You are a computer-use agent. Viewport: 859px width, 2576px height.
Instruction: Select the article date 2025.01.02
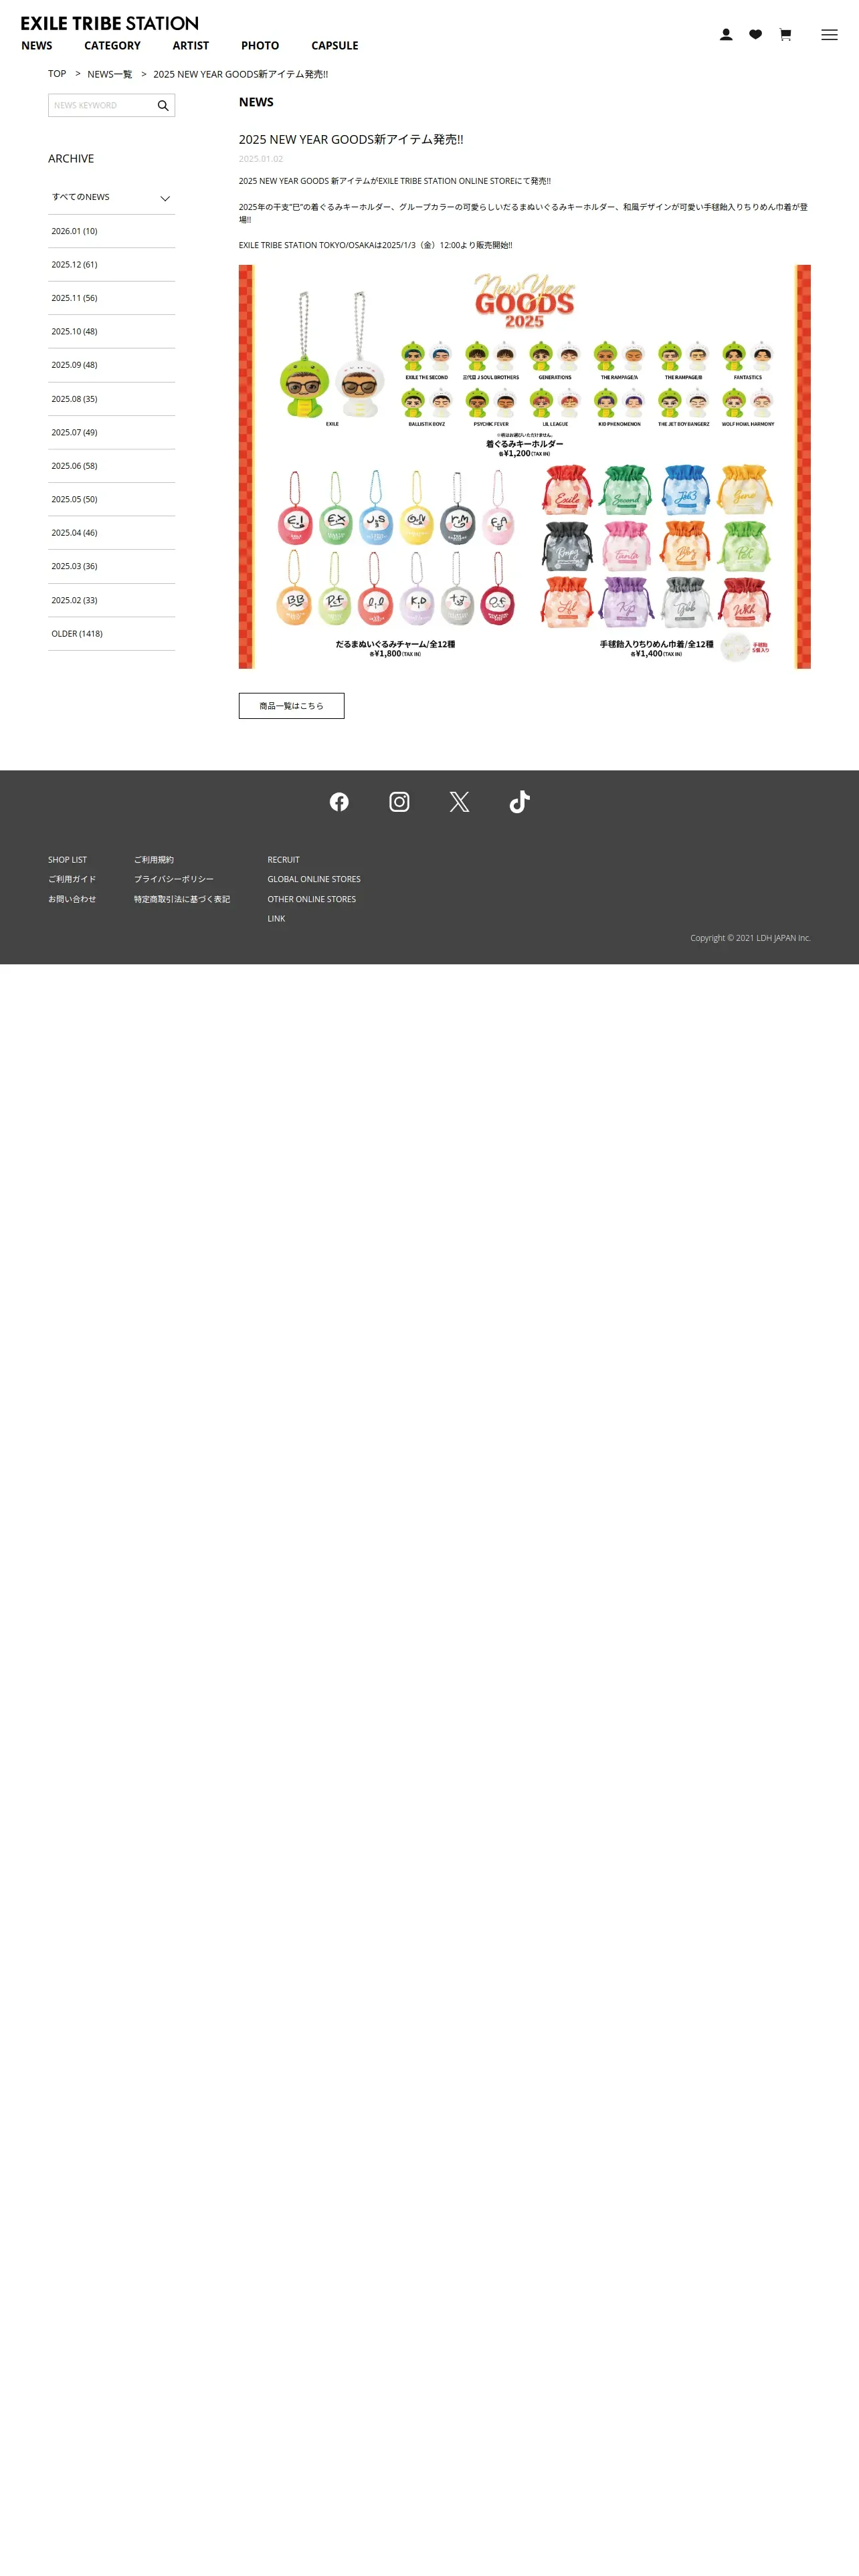click(x=261, y=159)
